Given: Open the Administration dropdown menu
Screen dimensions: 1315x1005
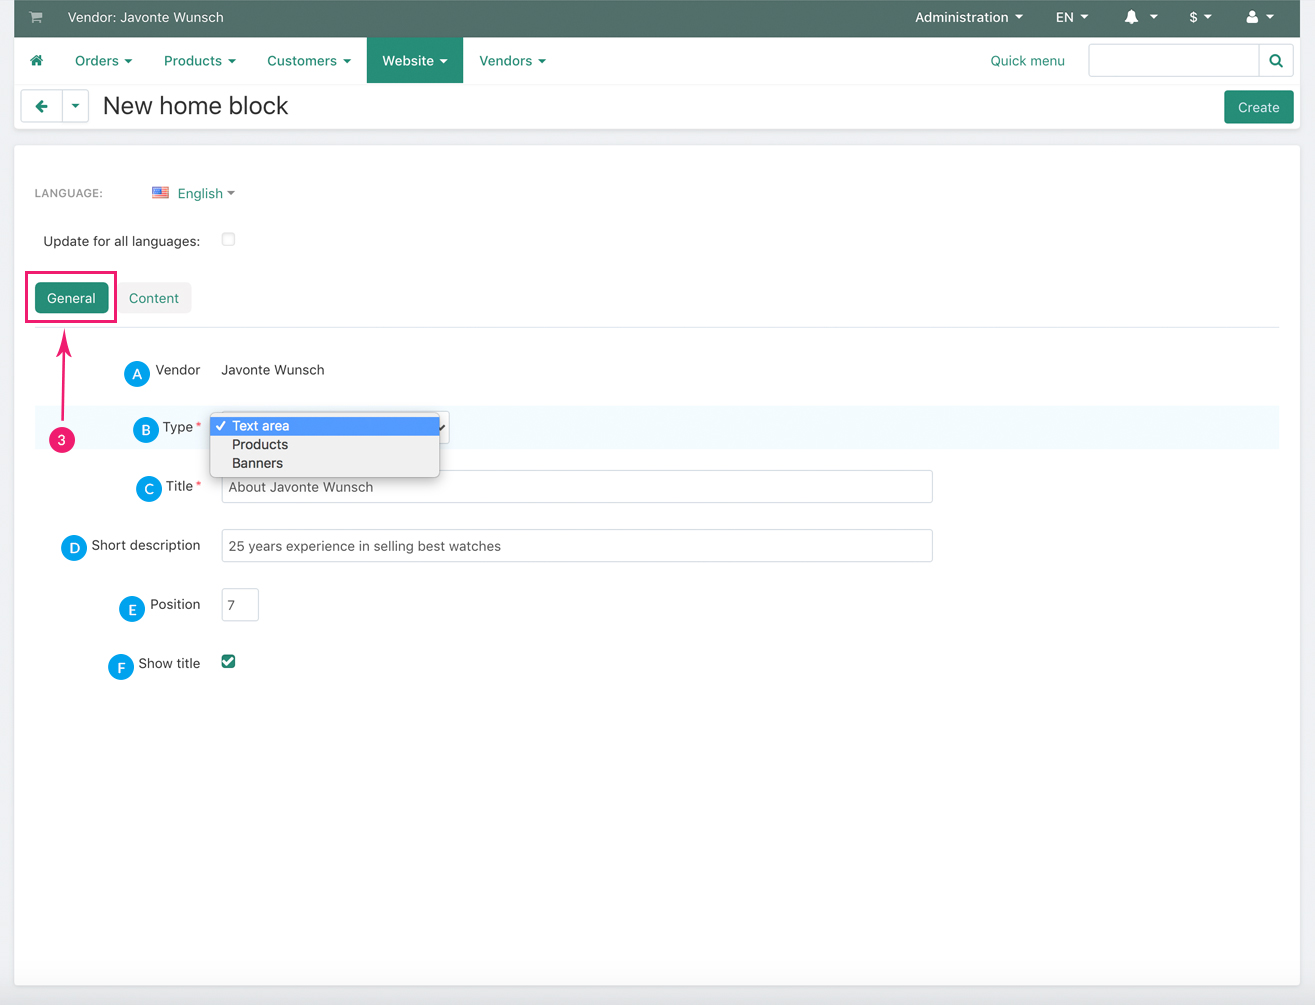Looking at the screenshot, I should point(968,17).
